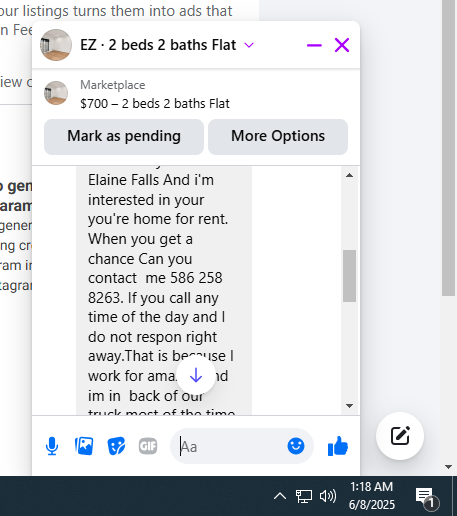This screenshot has height=516, width=457.
Task: Open the emoji smiley picker
Action: [x=296, y=446]
